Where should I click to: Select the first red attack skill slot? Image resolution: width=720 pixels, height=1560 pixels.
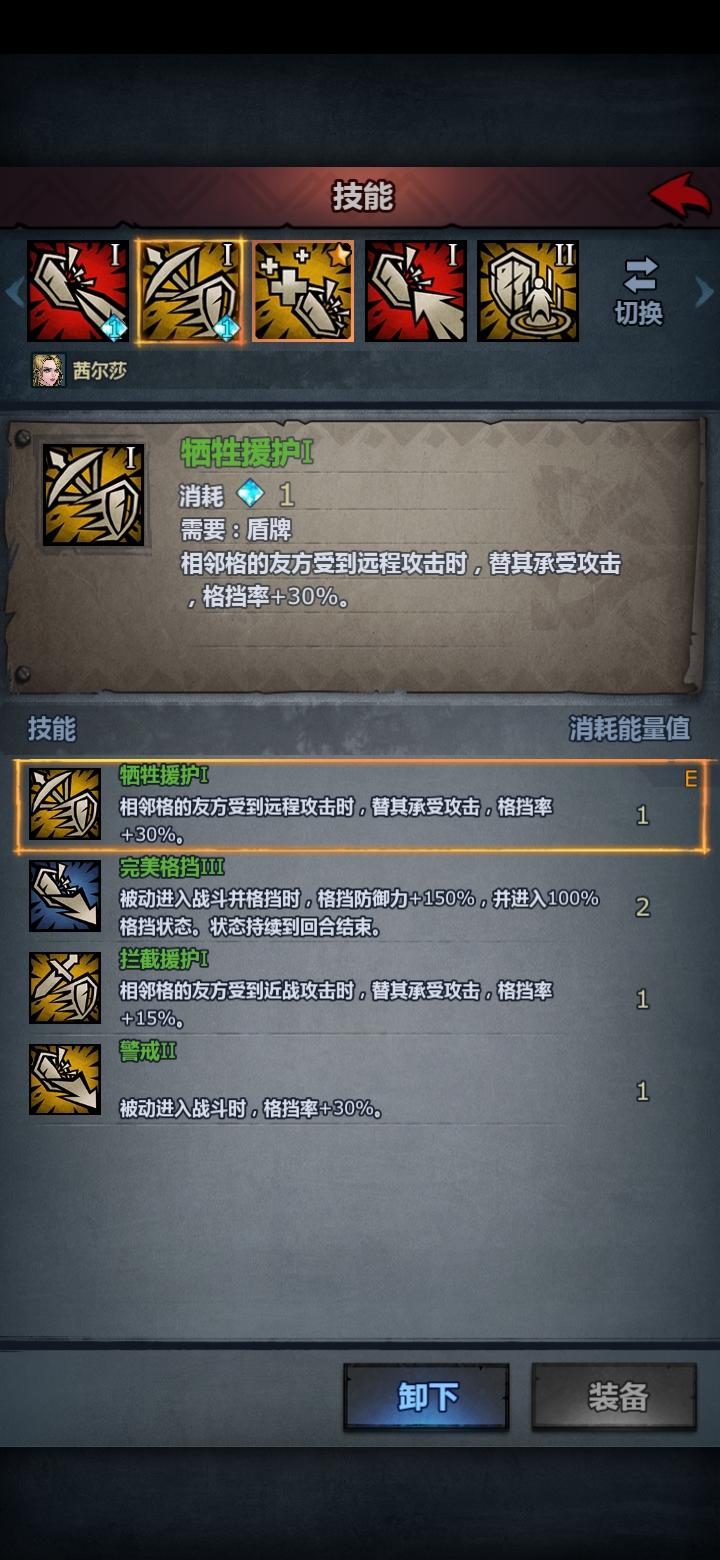click(x=78, y=291)
